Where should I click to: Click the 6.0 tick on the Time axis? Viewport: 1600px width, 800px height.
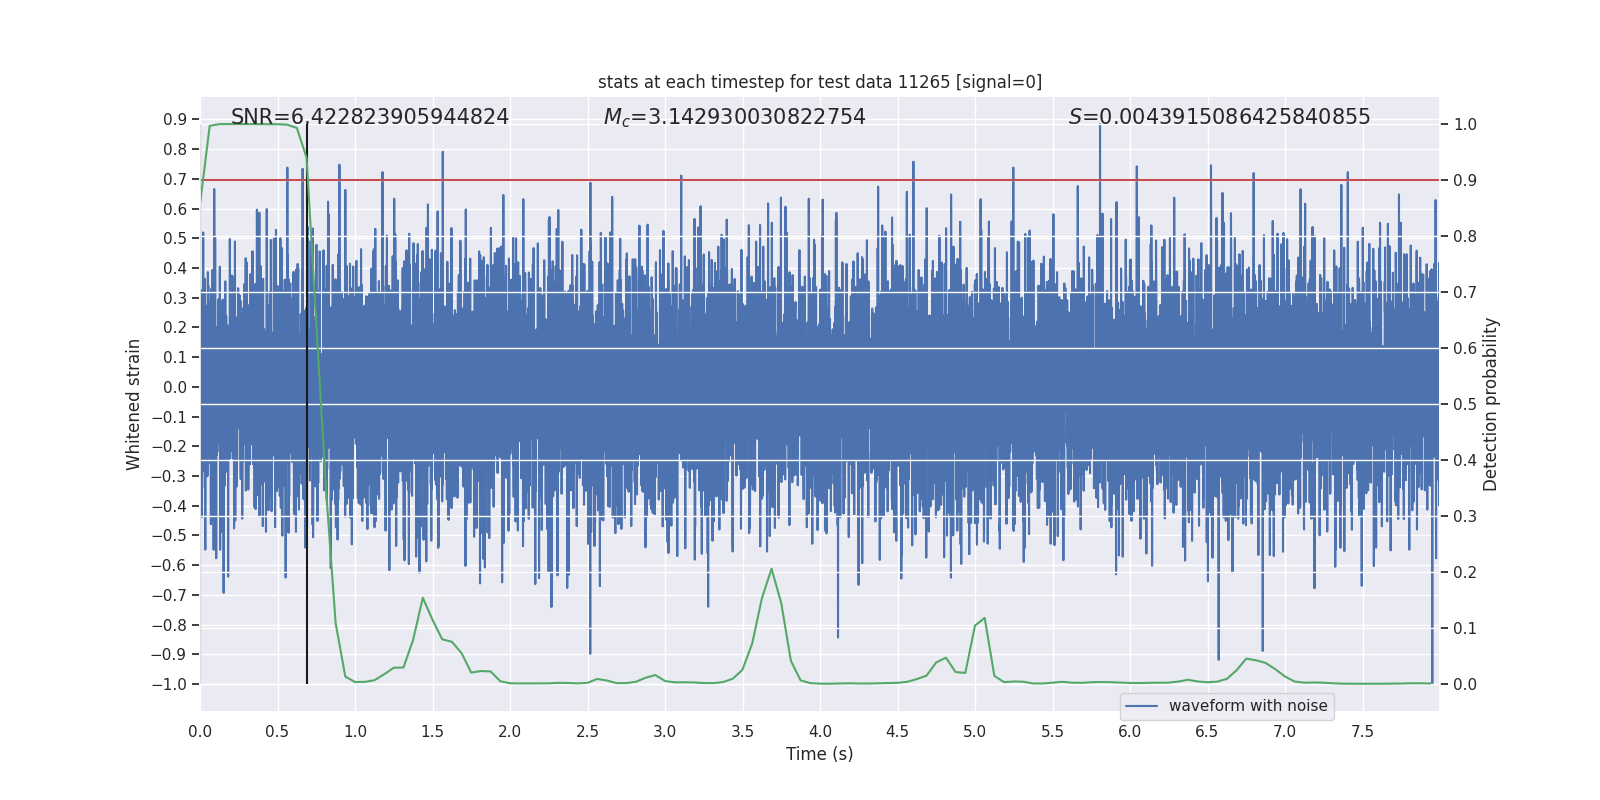[1130, 732]
